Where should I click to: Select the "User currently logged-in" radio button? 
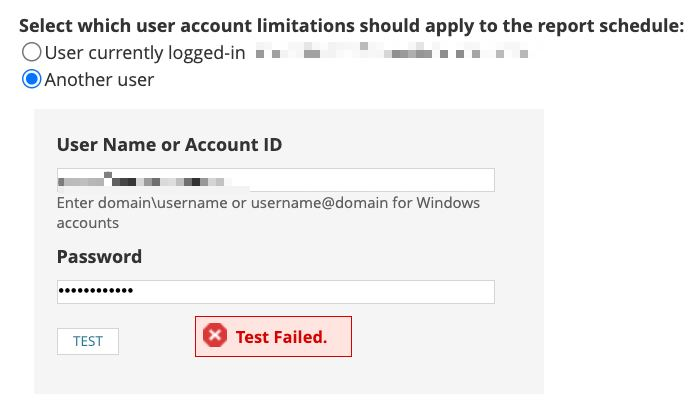(32, 52)
